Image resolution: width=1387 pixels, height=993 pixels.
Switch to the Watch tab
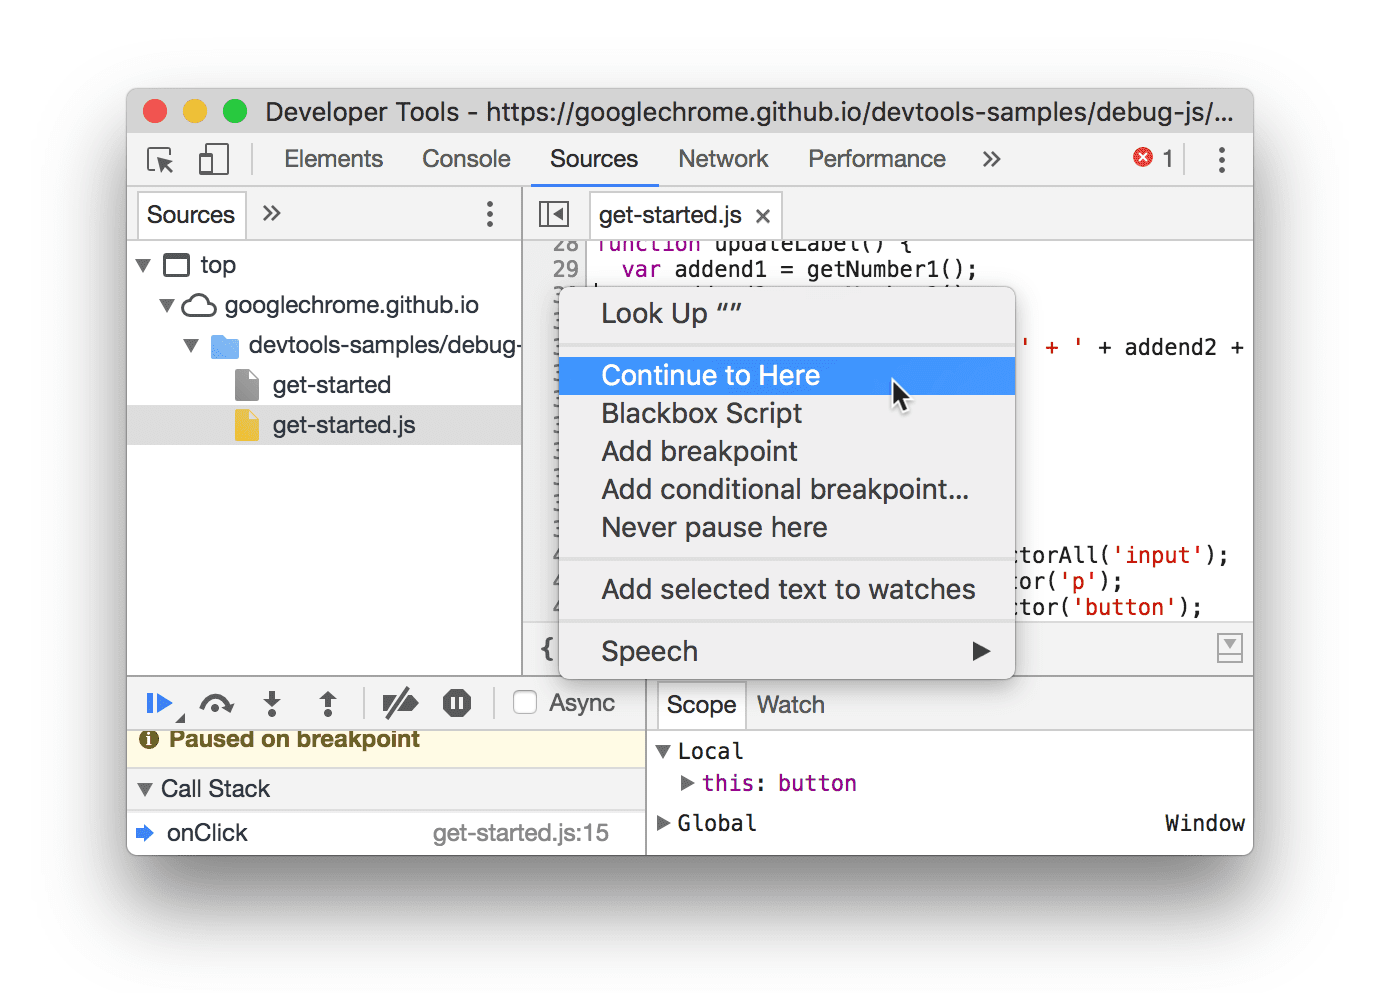pyautogui.click(x=790, y=705)
